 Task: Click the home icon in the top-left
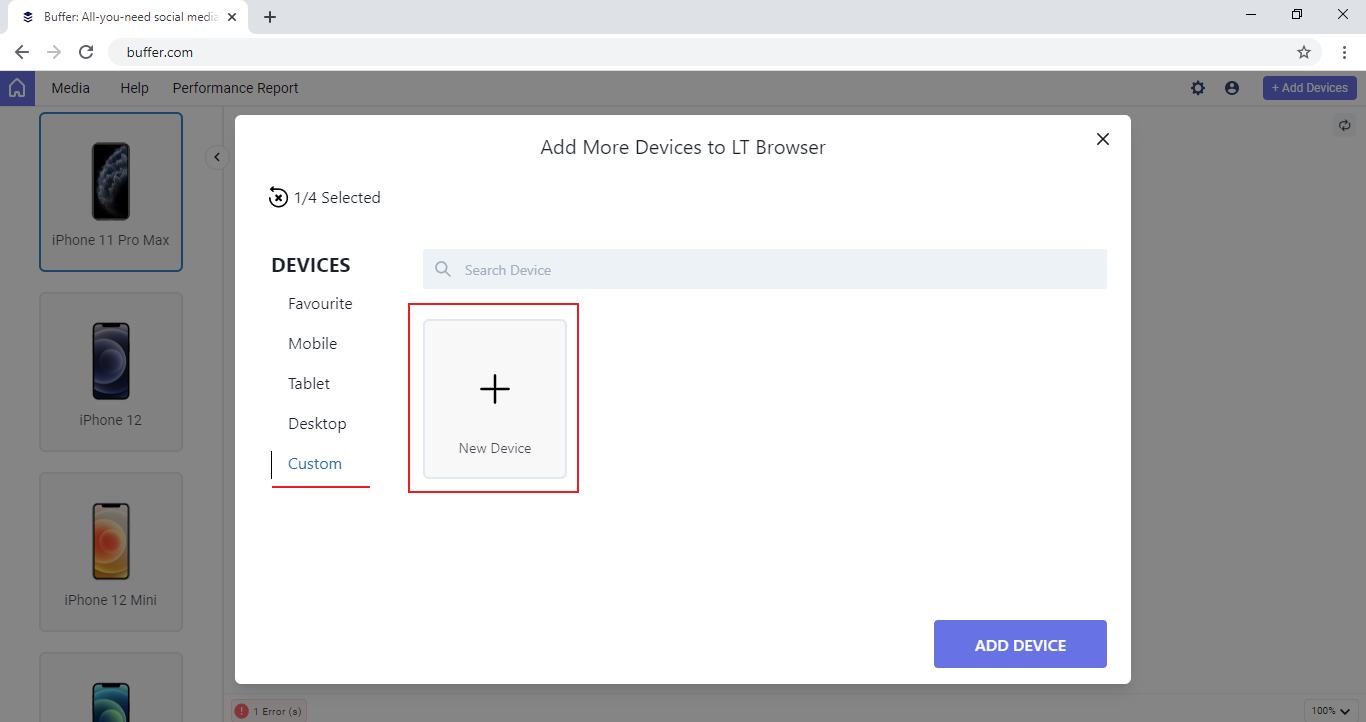pos(17,88)
